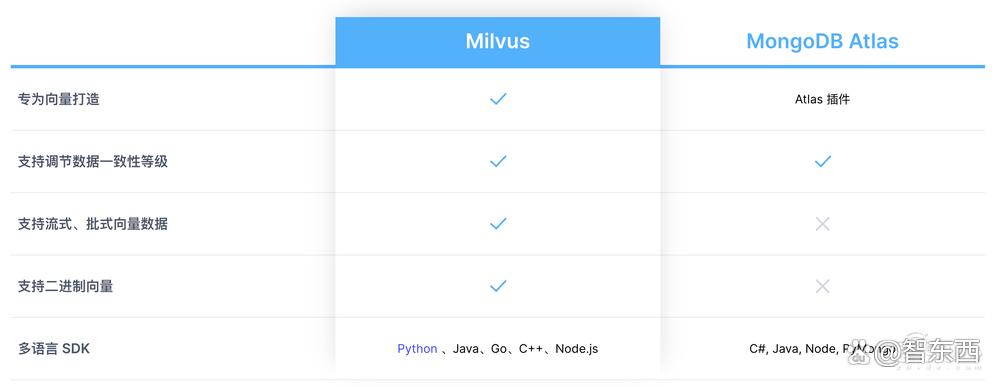The width and height of the screenshot is (1000, 387).
Task: Click Milvus checkmark for 支持流式、批式向量数据
Action: tap(498, 223)
